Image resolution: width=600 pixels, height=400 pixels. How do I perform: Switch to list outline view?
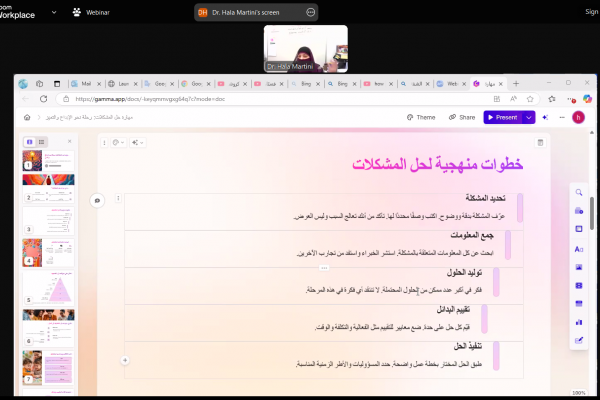[42, 142]
